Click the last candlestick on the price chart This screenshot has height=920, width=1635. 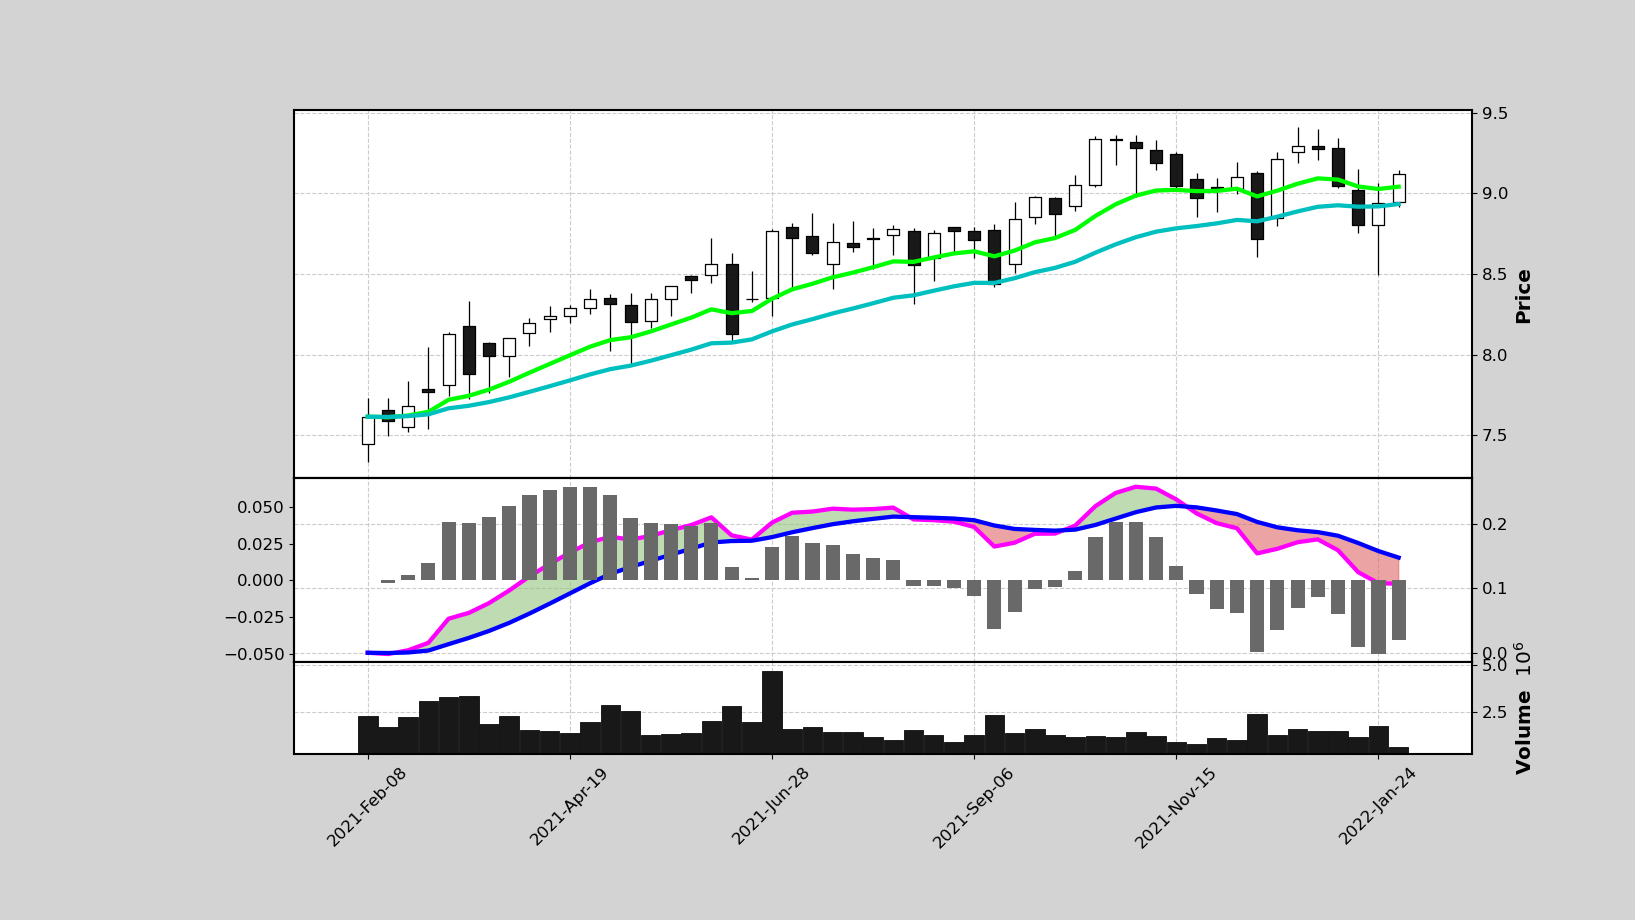(1399, 188)
